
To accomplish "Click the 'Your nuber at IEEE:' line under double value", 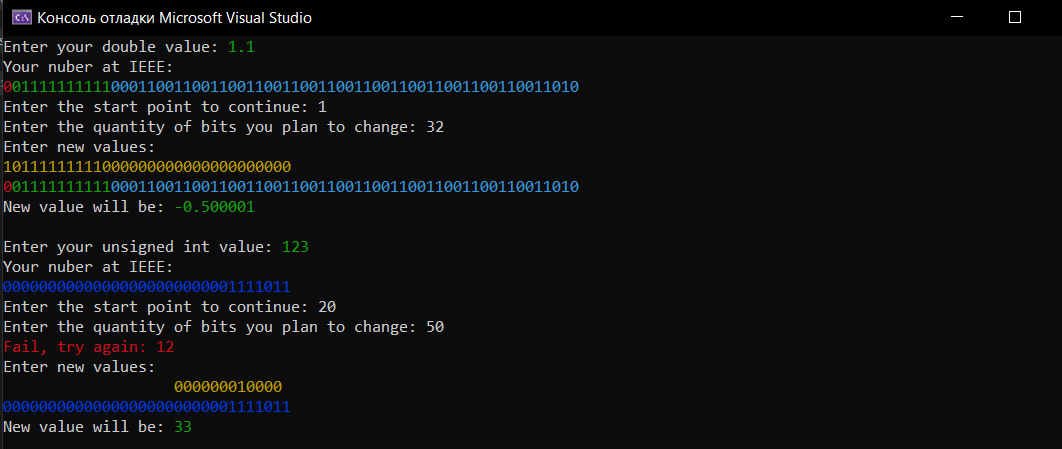I will click(89, 67).
